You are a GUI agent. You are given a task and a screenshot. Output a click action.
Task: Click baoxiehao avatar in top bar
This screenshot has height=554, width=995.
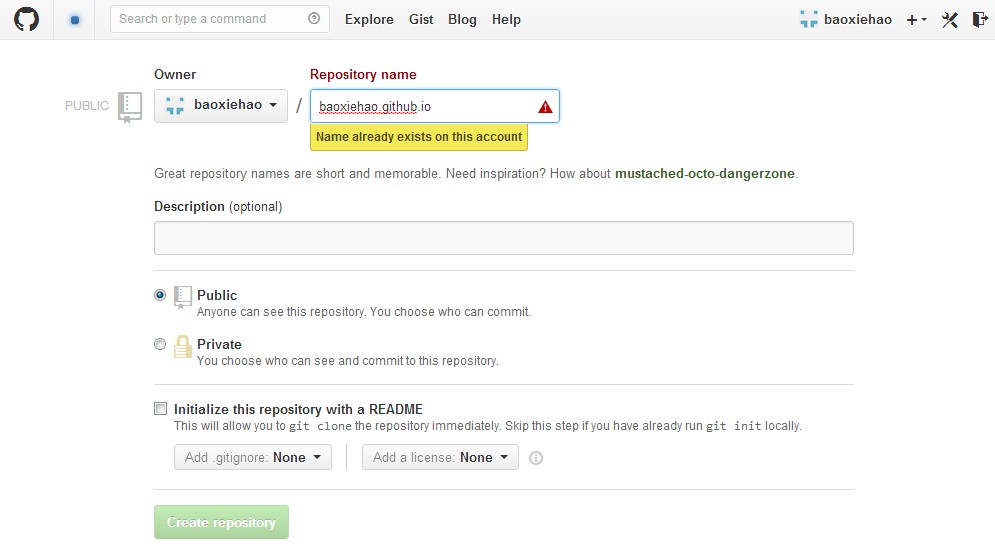click(809, 19)
